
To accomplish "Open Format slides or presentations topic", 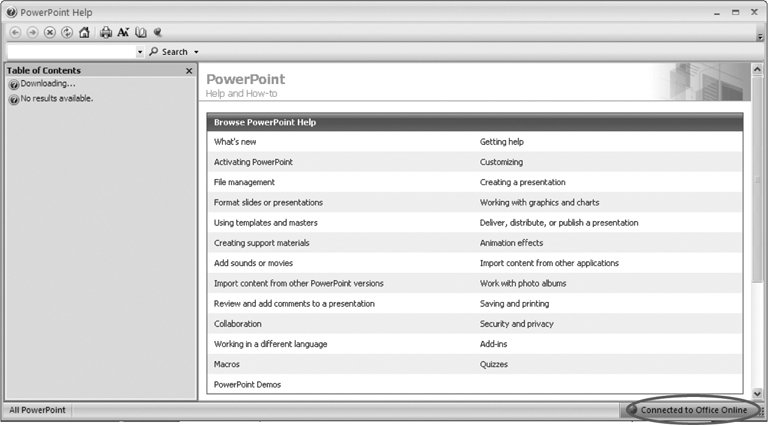I will [268, 202].
